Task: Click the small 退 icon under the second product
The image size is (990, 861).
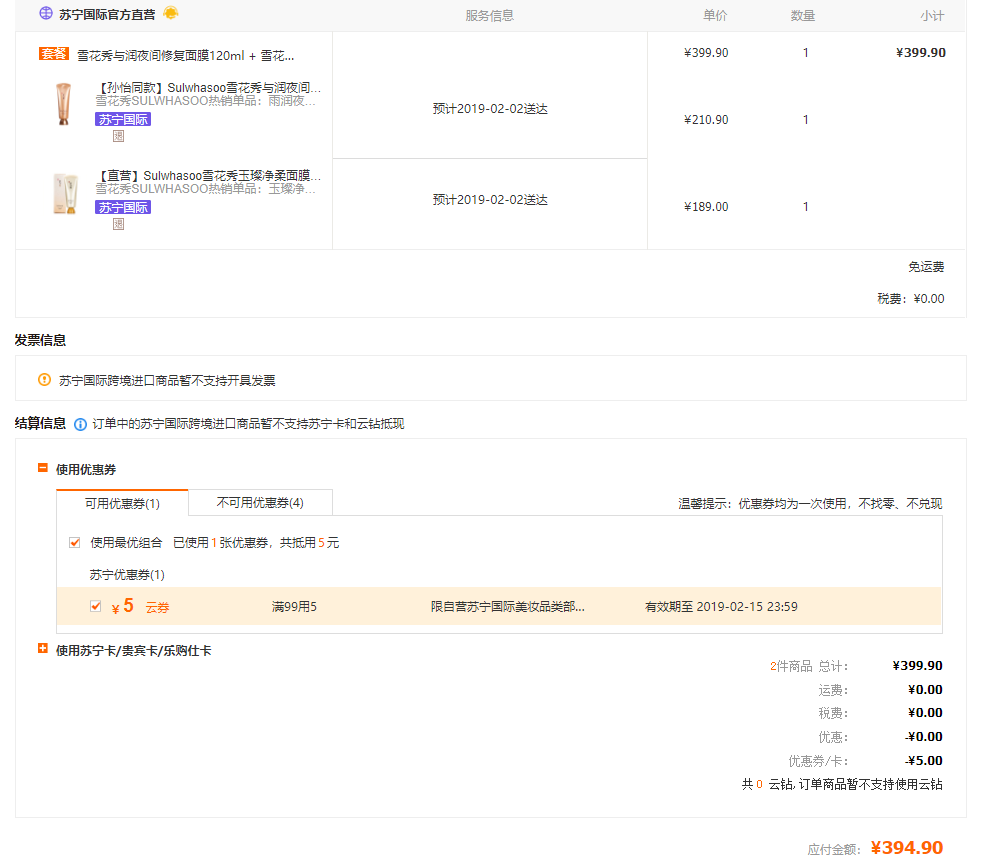Action: [118, 224]
